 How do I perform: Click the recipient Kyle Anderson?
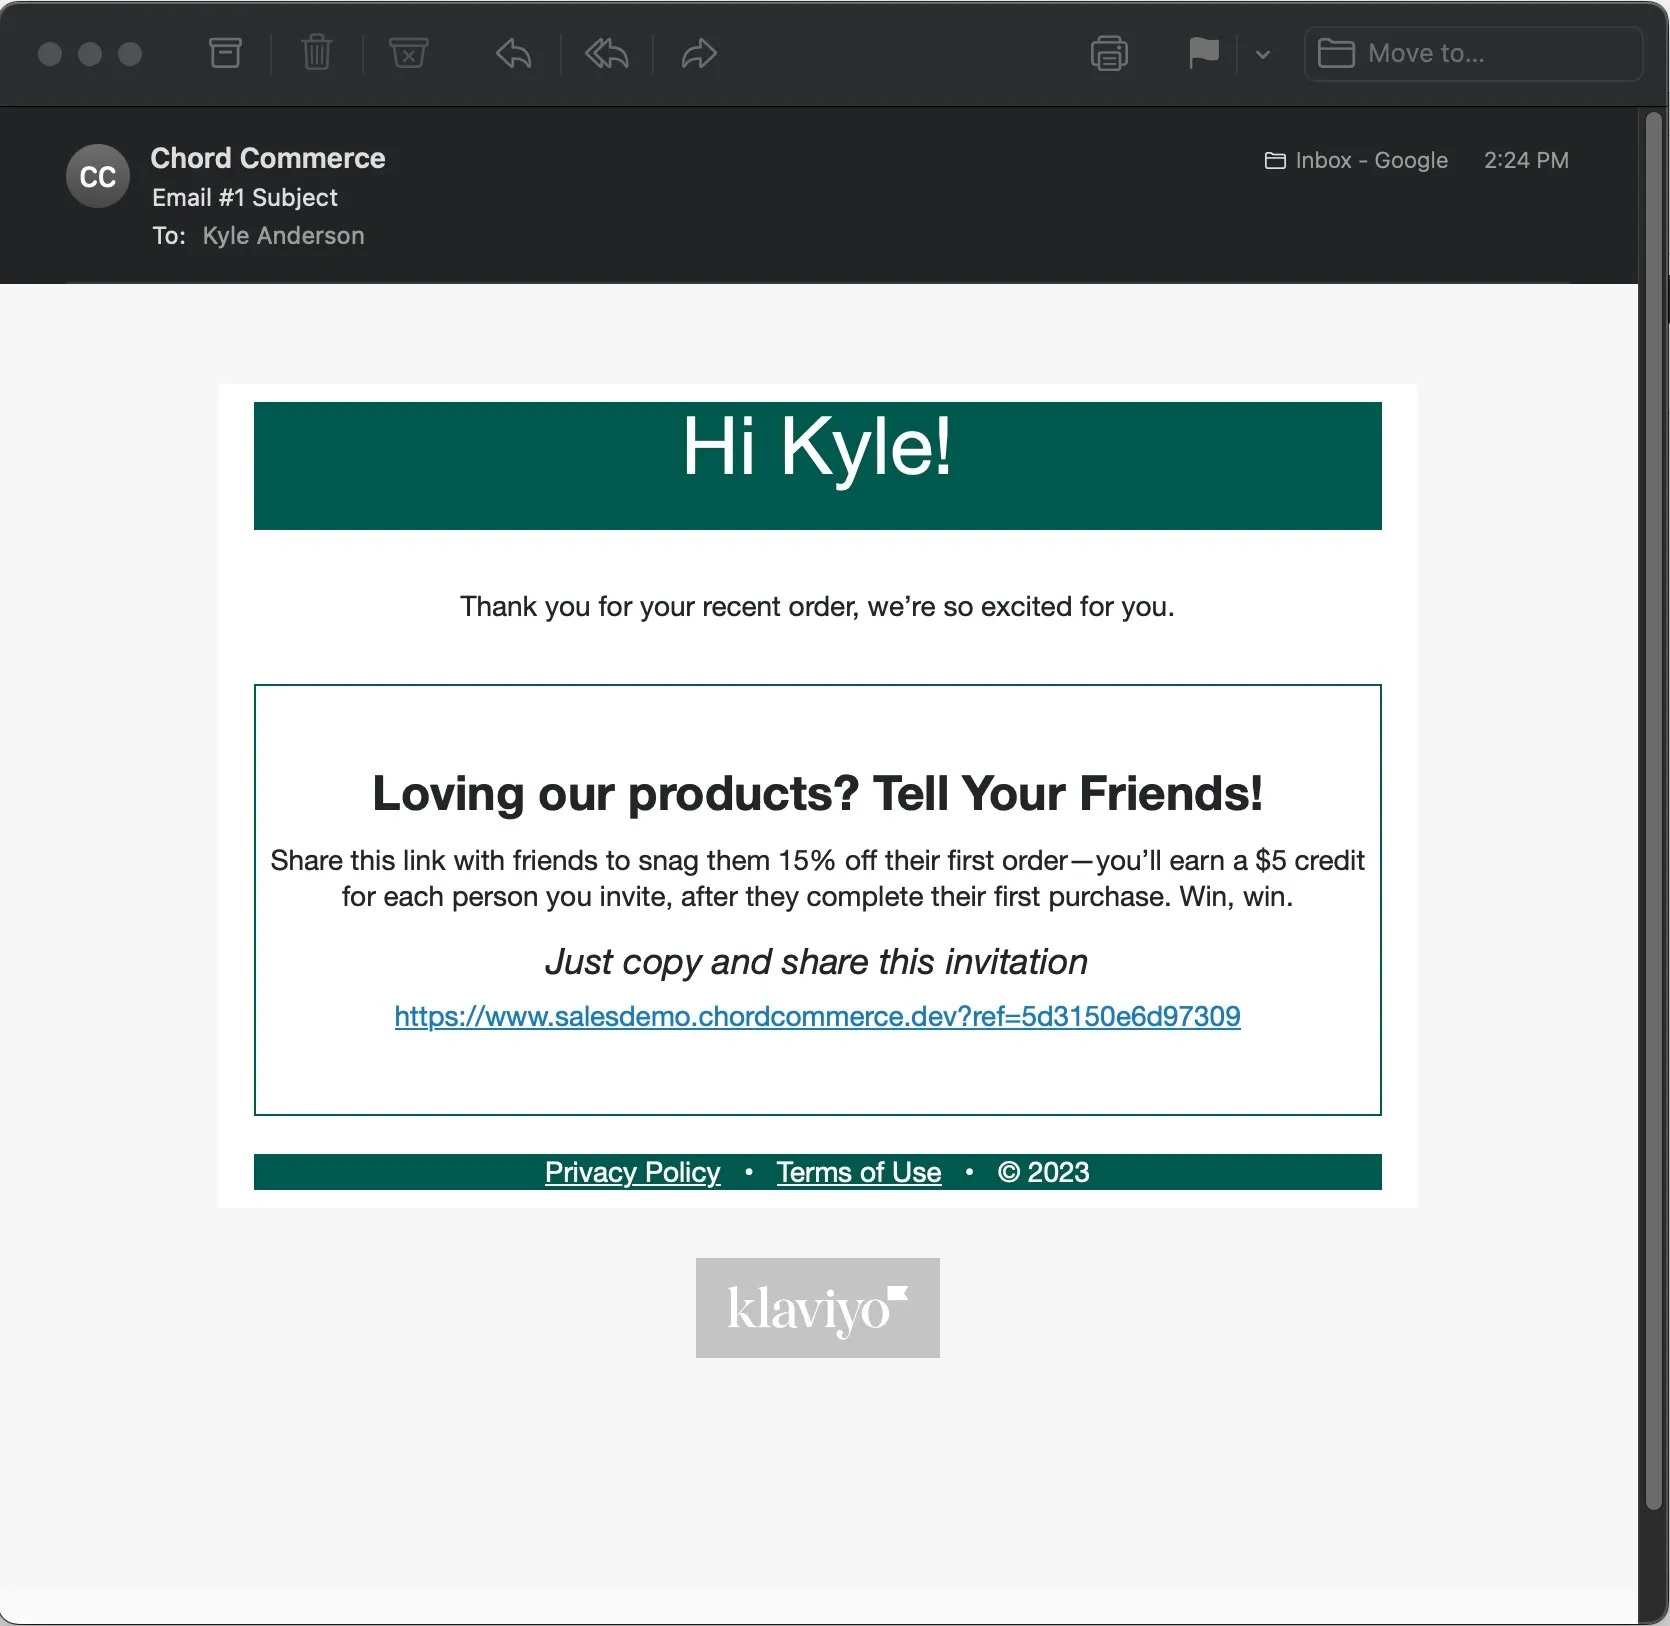point(283,236)
